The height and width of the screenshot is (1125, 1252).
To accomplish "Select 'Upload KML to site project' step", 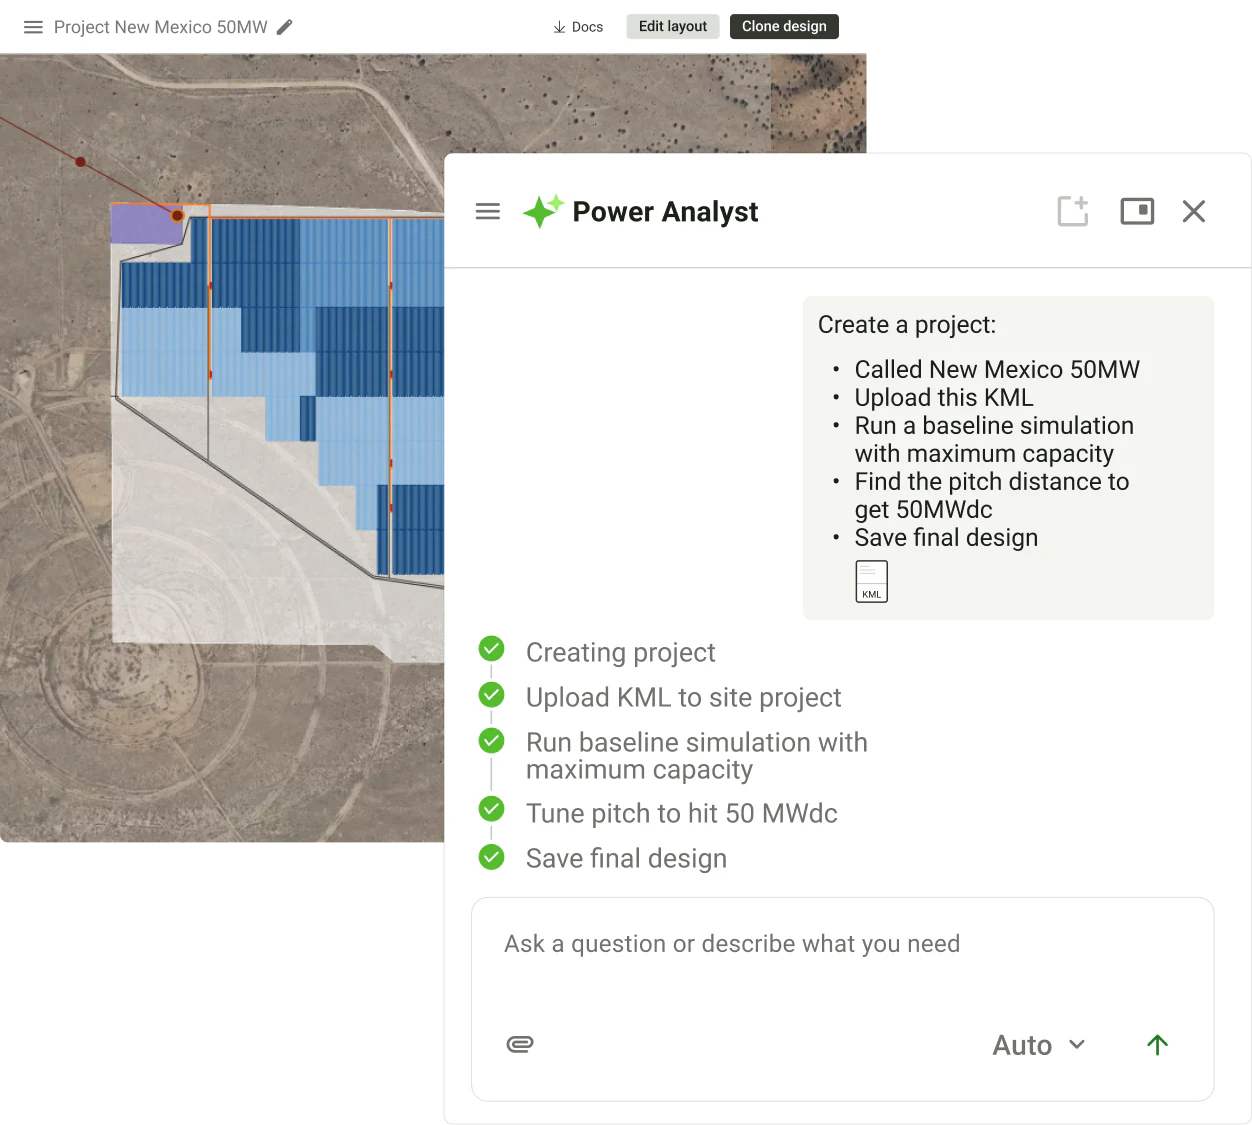I will click(684, 697).
